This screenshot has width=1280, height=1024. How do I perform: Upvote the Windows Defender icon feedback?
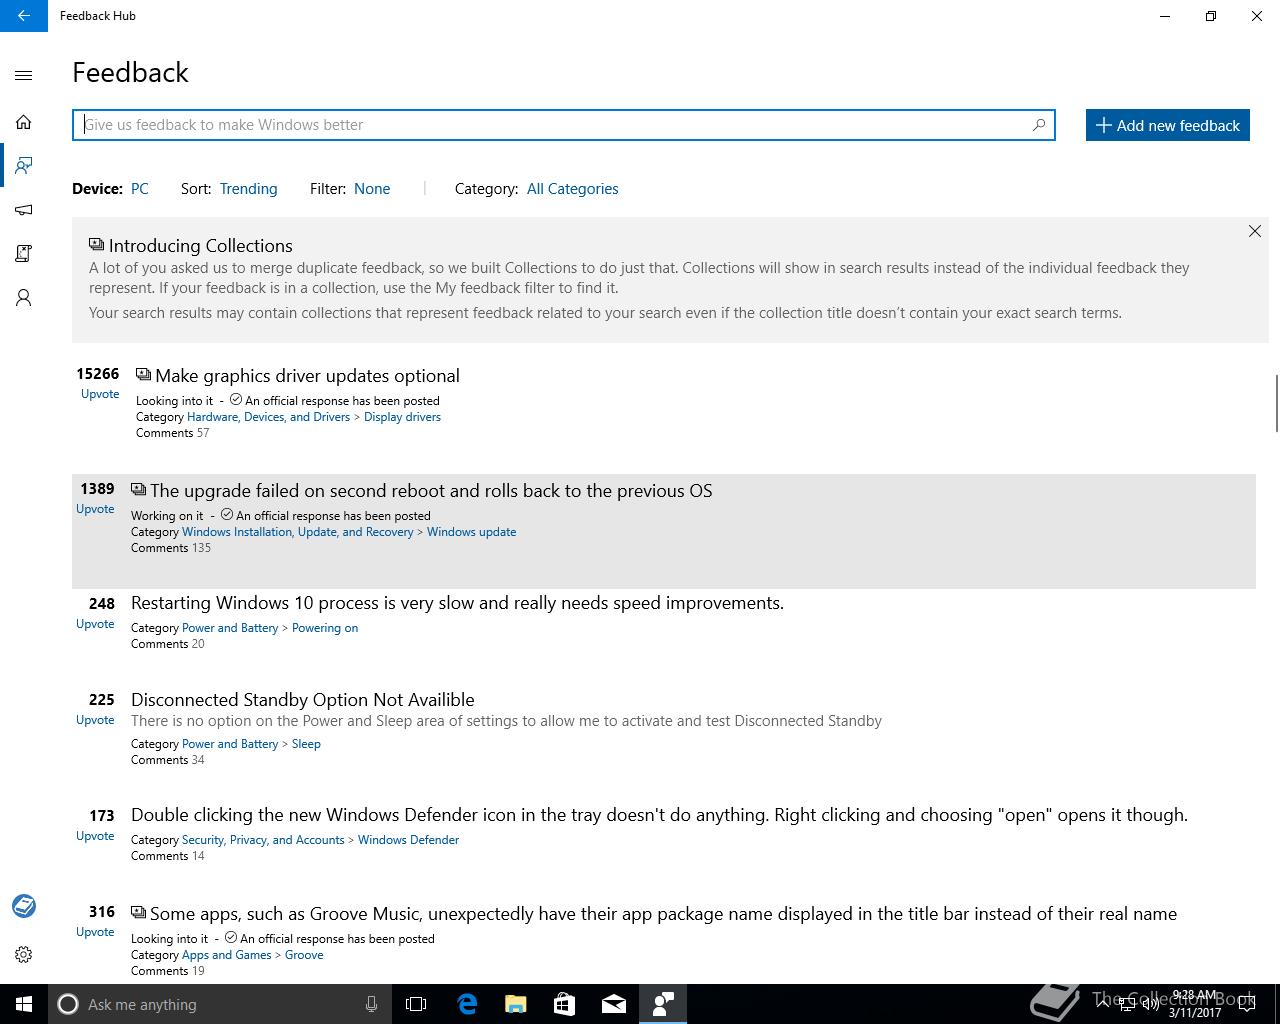(95, 836)
